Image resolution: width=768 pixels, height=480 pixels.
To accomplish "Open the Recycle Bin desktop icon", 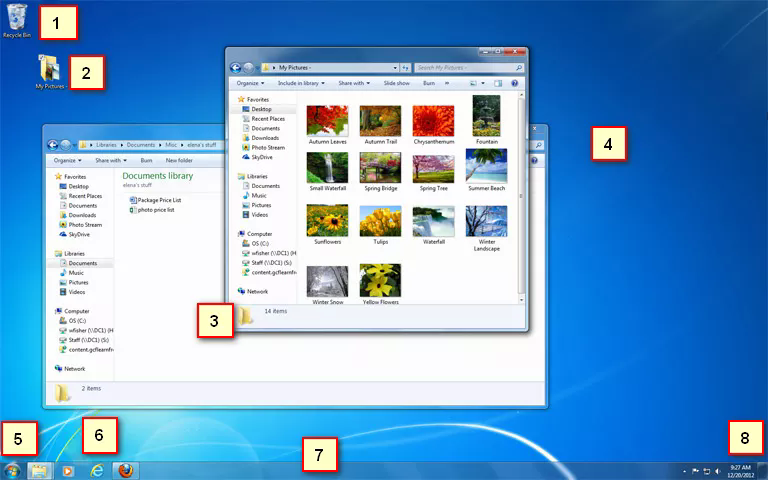I will (x=17, y=21).
